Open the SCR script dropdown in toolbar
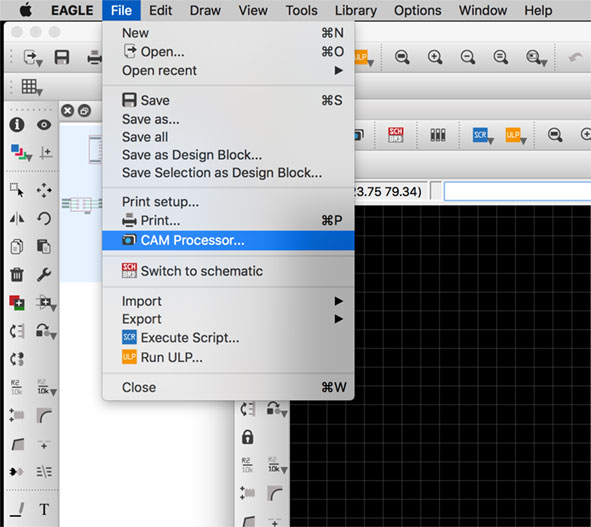Viewport: 591px width, 527px height. pos(483,135)
